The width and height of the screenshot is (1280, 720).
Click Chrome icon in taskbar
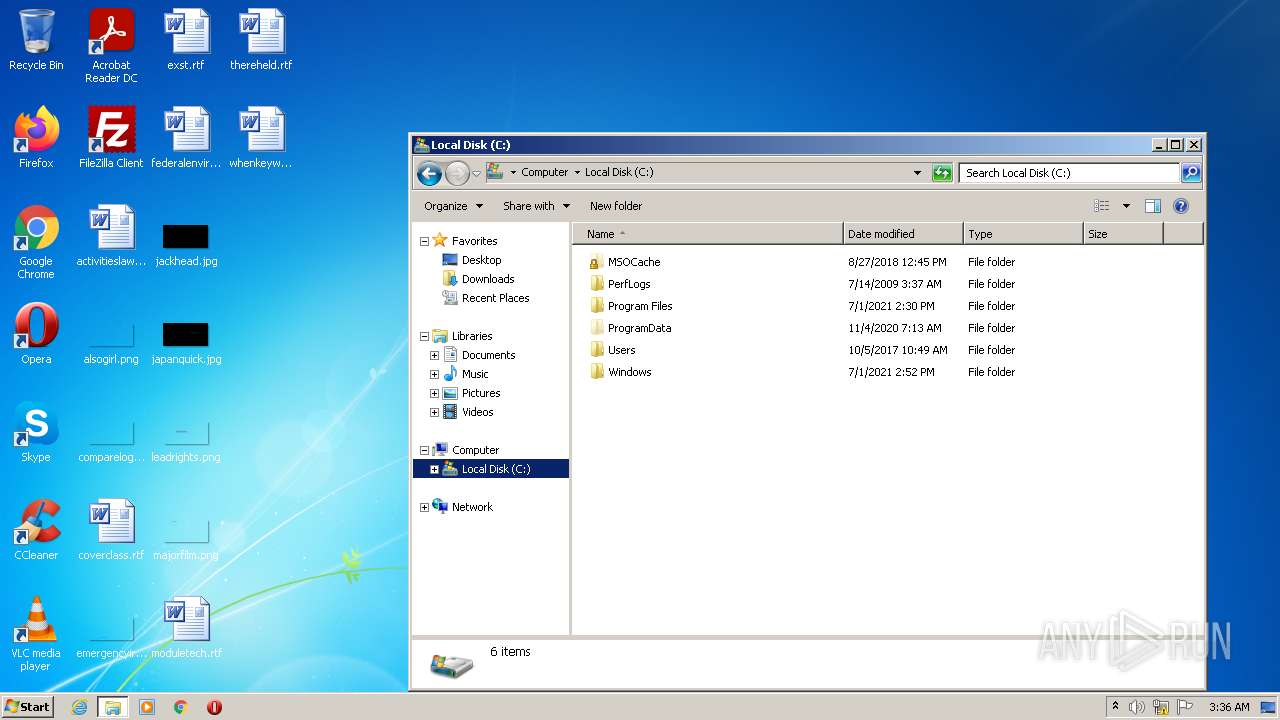(181, 707)
